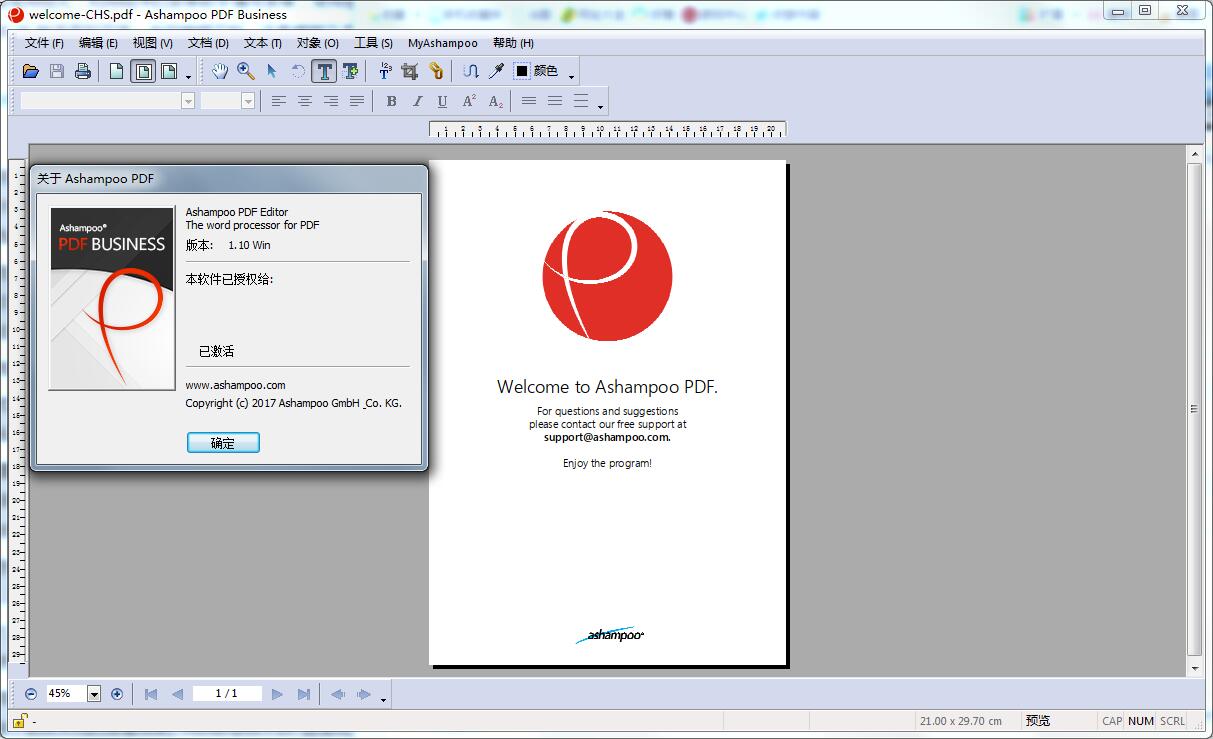The image size is (1213, 739).
Task: Click the zoom in plus button
Action: tap(117, 693)
